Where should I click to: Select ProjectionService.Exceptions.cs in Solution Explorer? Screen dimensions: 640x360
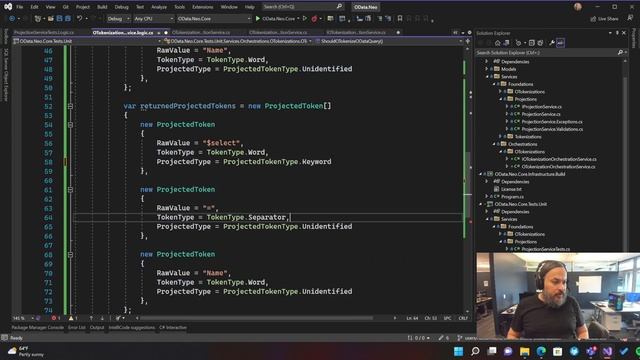click(552, 122)
